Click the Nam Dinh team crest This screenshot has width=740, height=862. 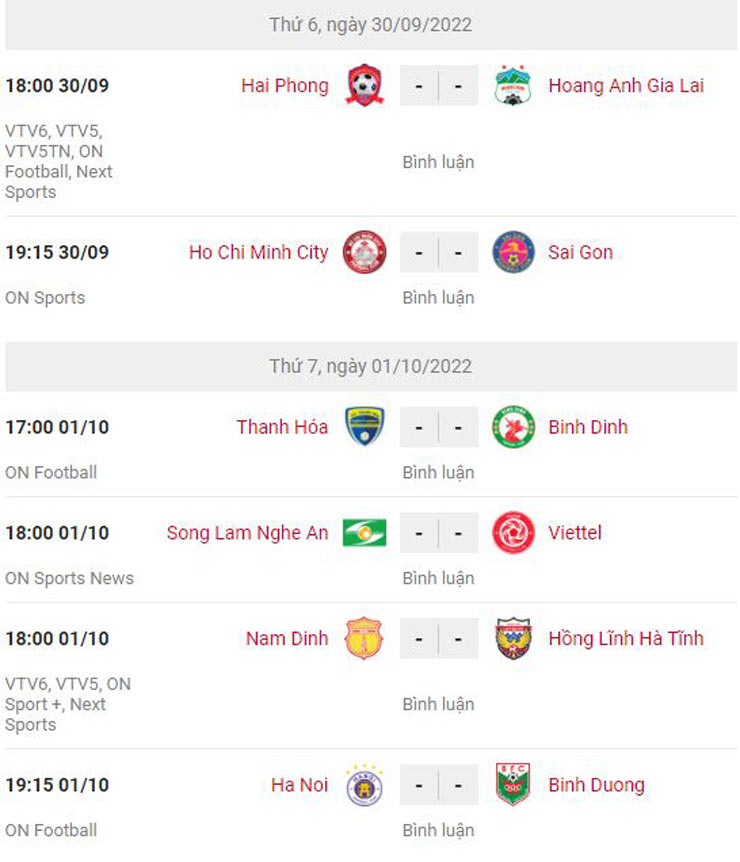364,639
